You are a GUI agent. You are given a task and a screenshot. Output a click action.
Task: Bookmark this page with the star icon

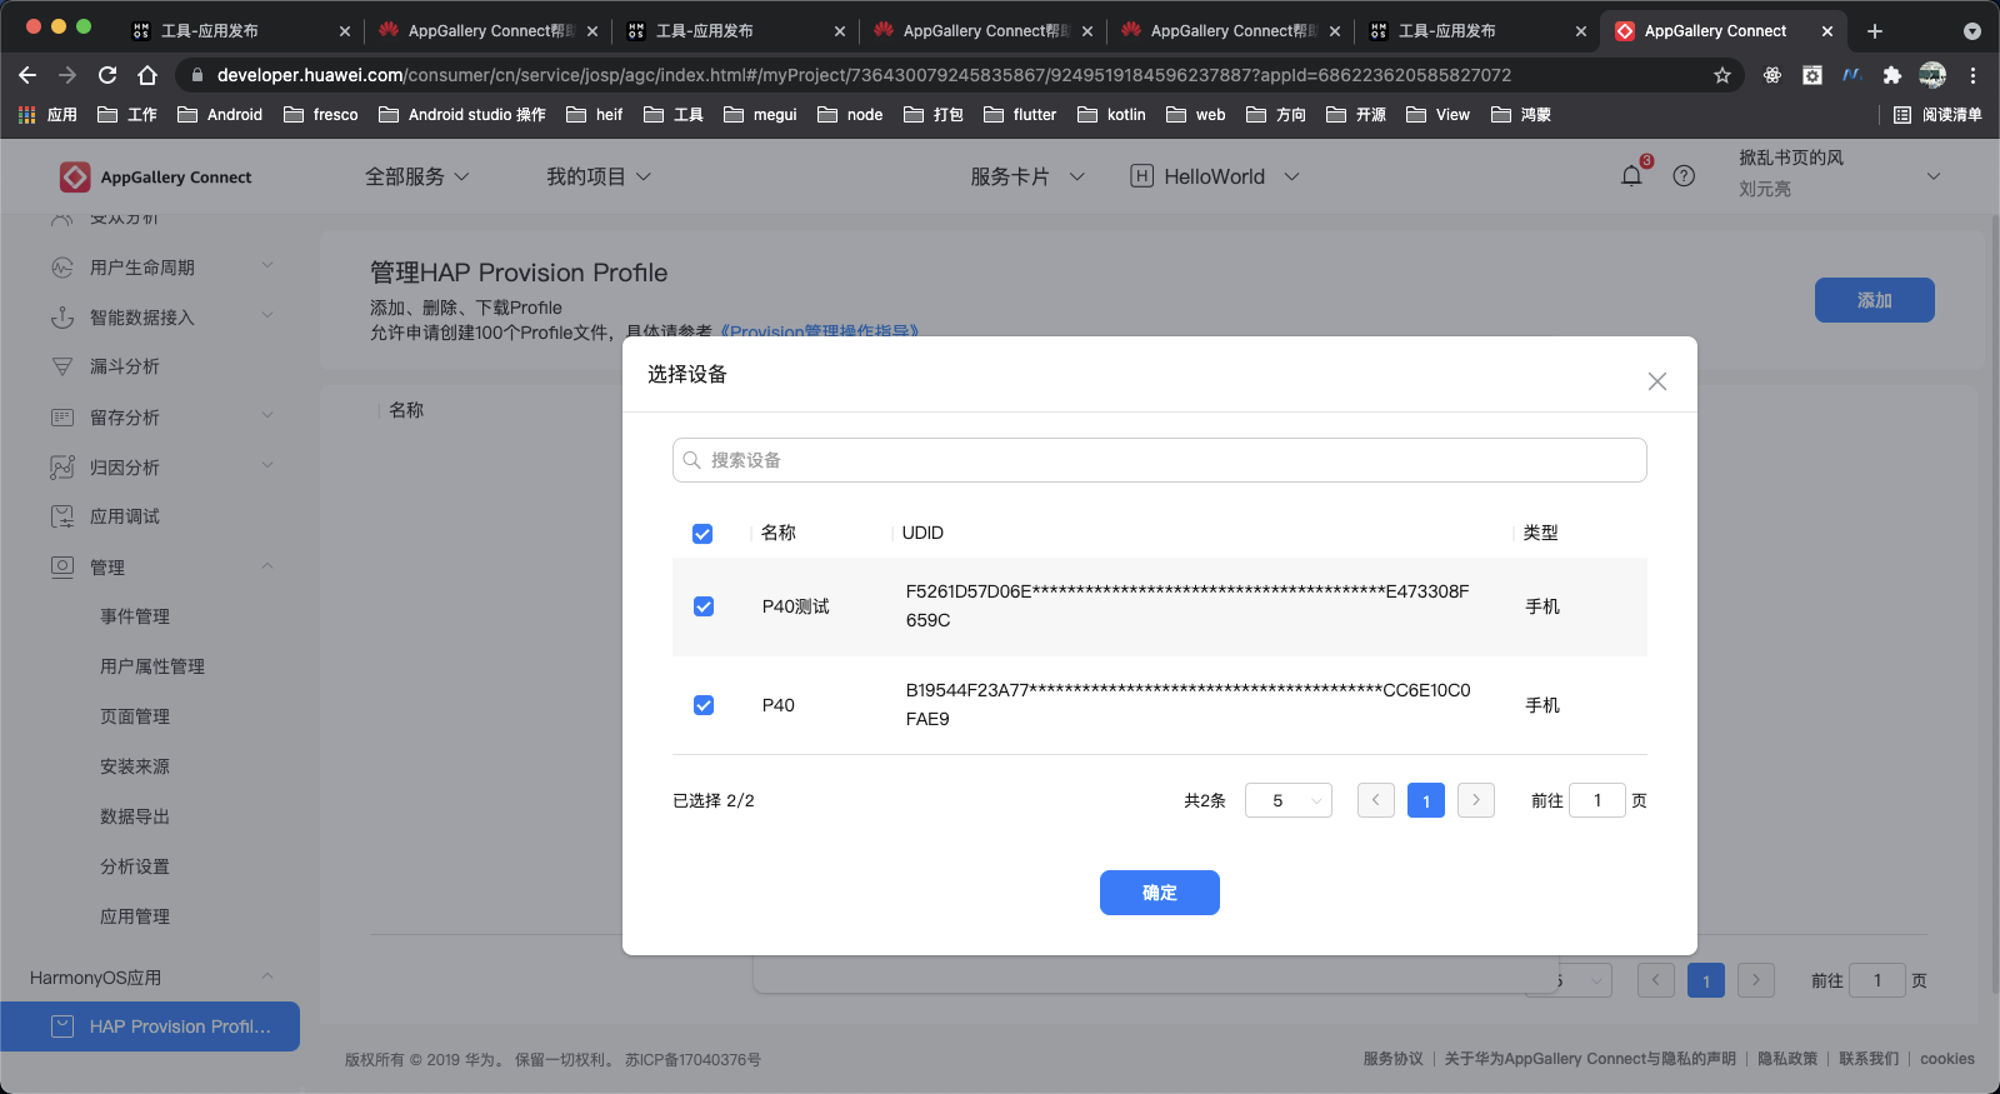1722,75
